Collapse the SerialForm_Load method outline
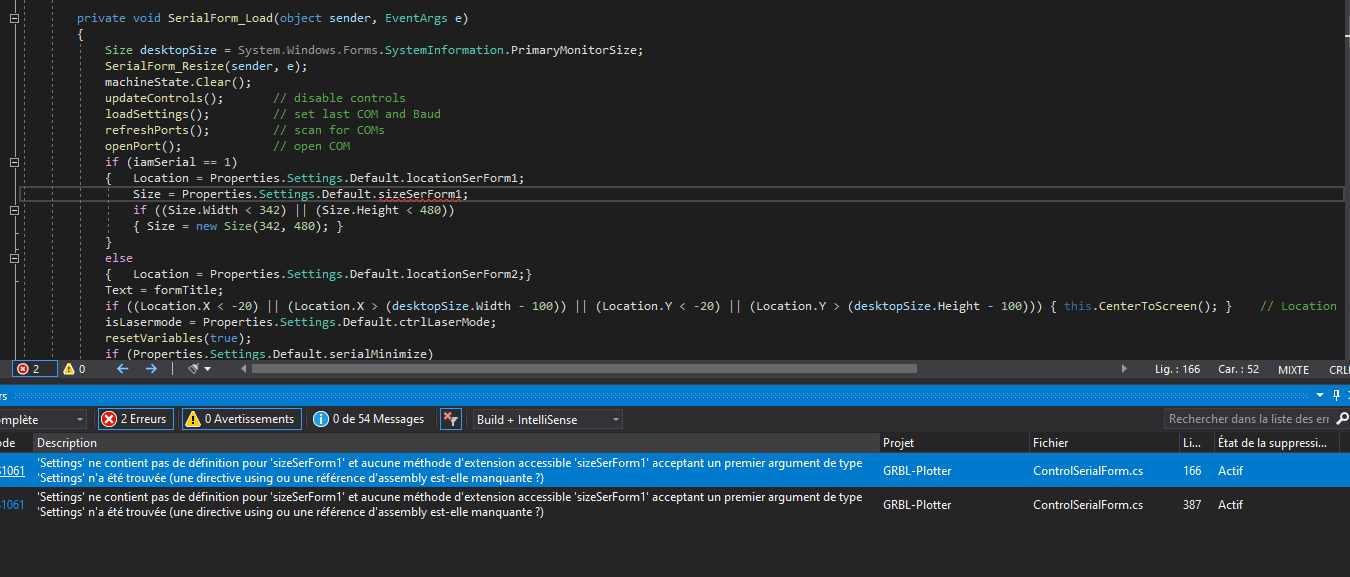The width and height of the screenshot is (1350, 577). pyautogui.click(x=15, y=18)
